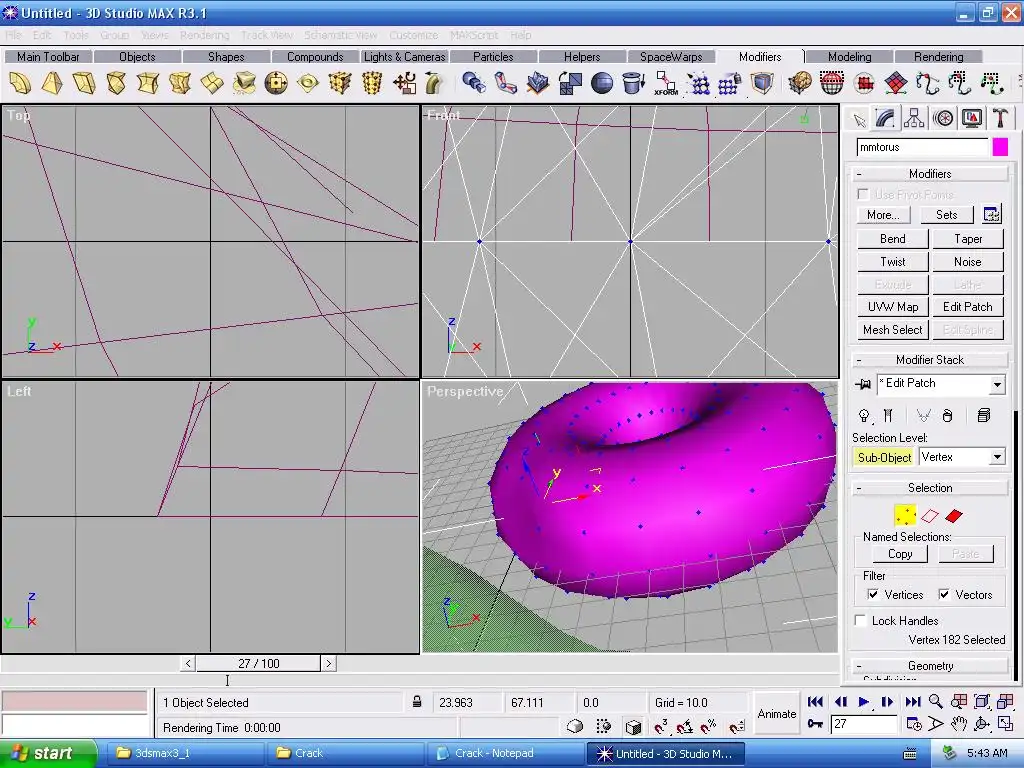1024x768 pixels.
Task: Click the Pin Stack icon
Action: 863,384
